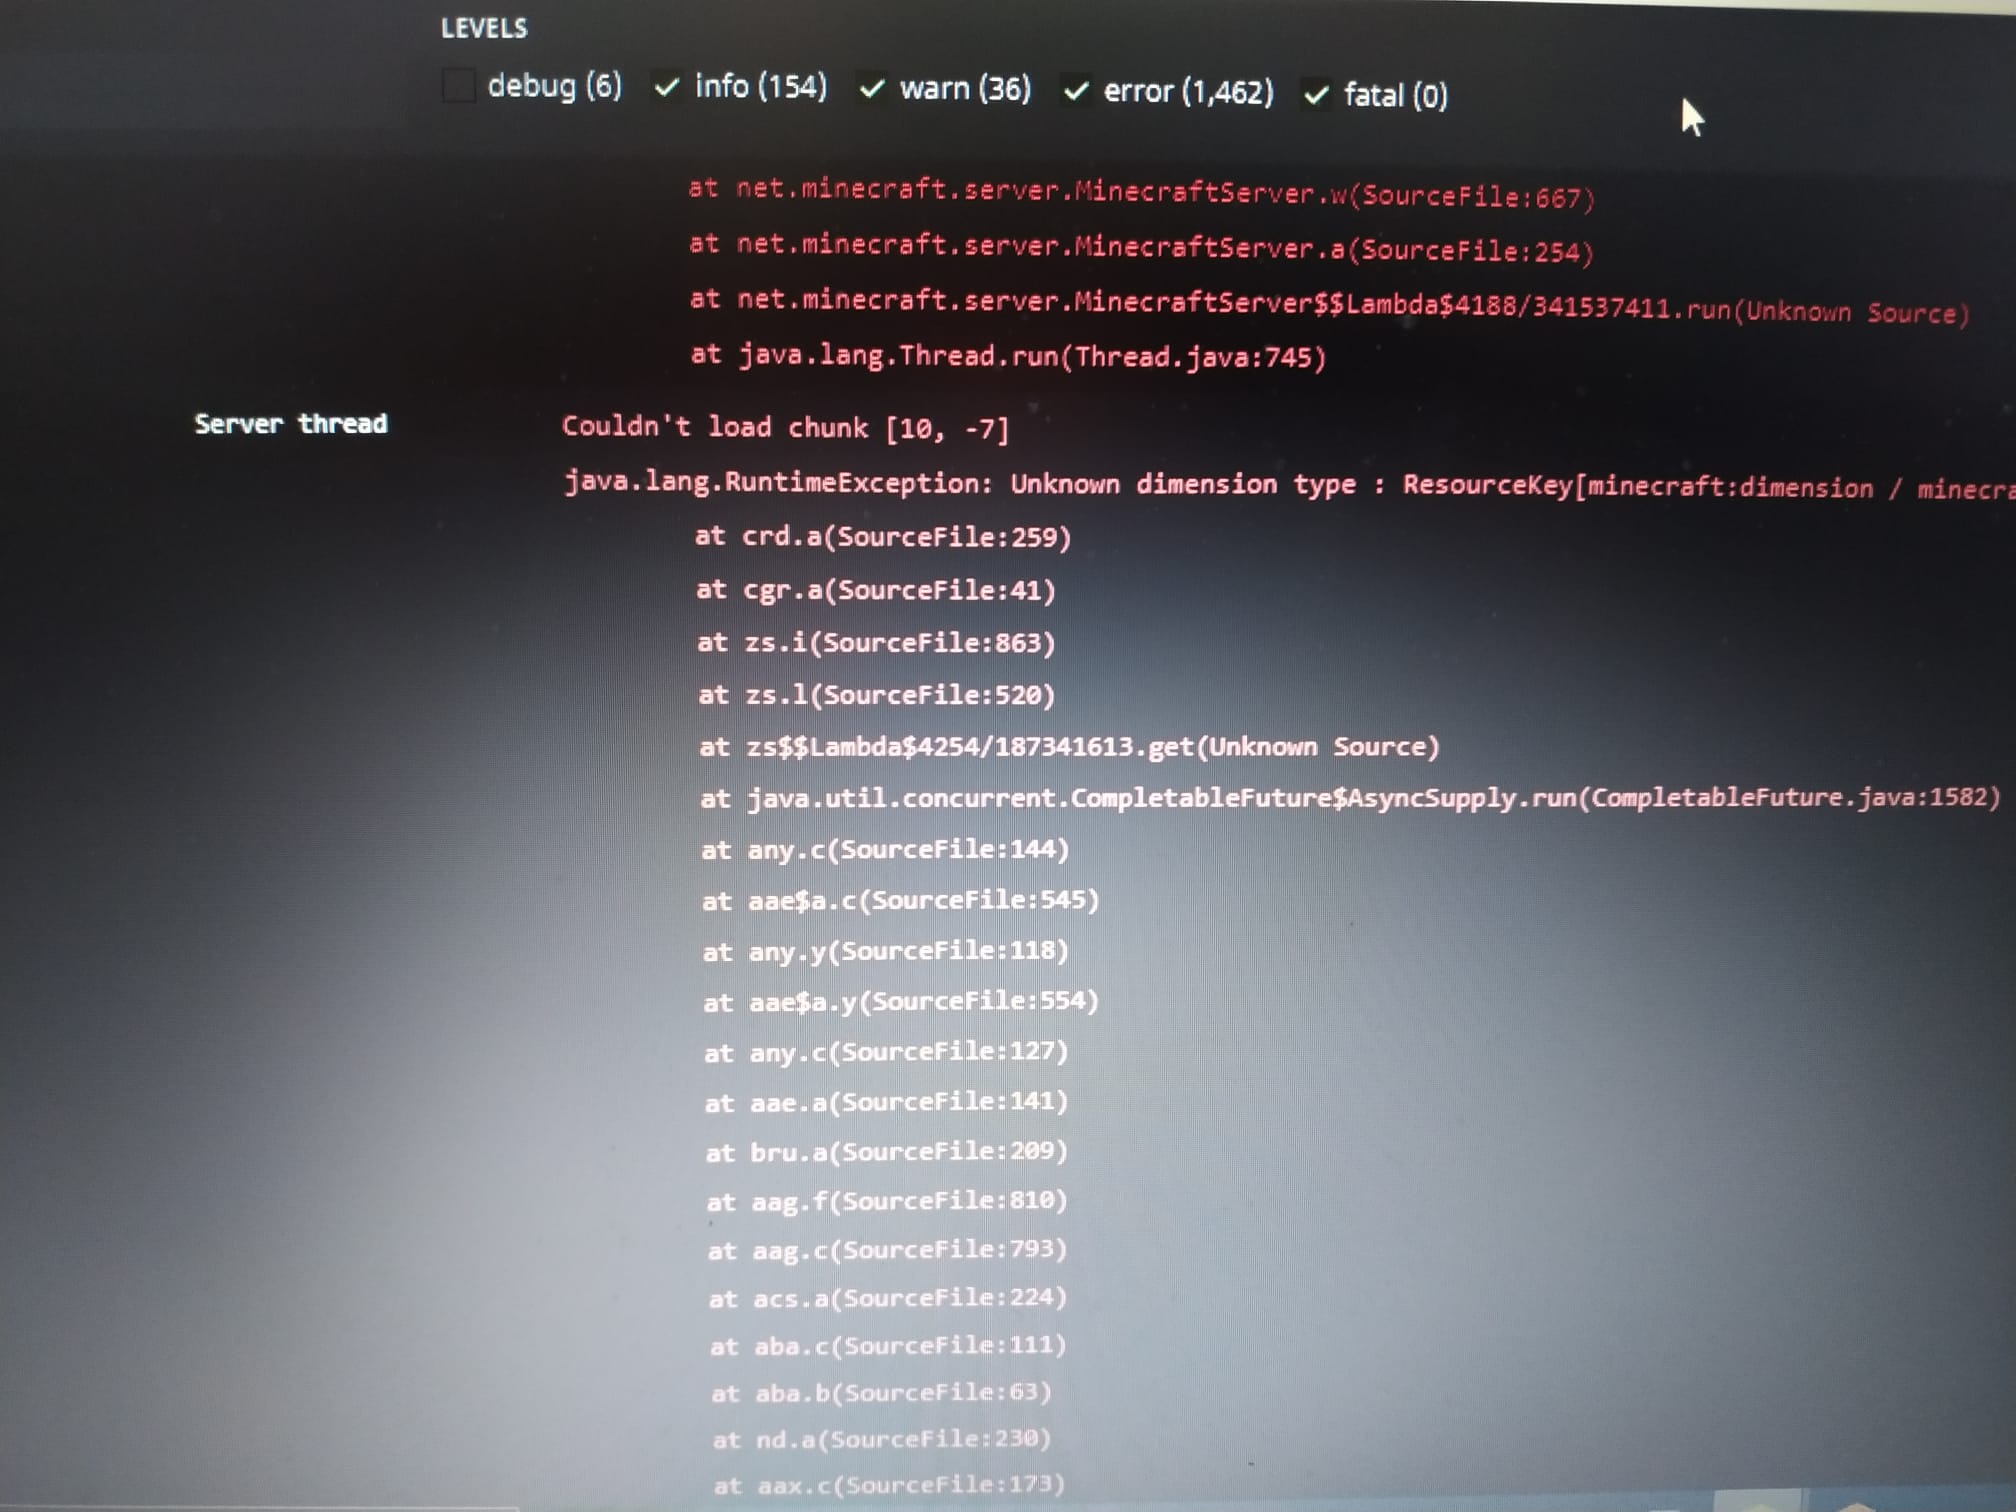Uncheck the fatal (0) level checkbox

pos(1317,95)
